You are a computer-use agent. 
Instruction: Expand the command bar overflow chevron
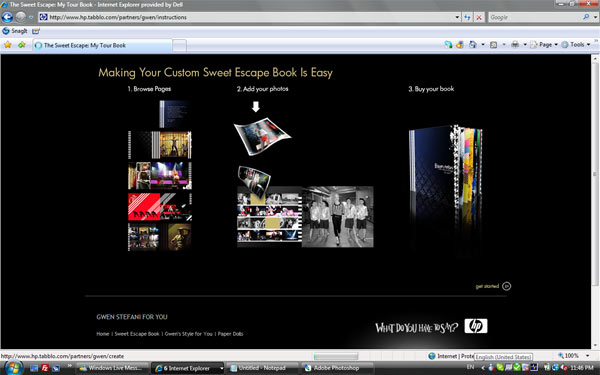[596, 40]
